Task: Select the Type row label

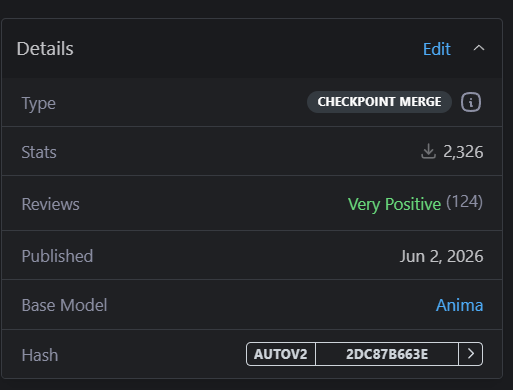Action: 39,103
